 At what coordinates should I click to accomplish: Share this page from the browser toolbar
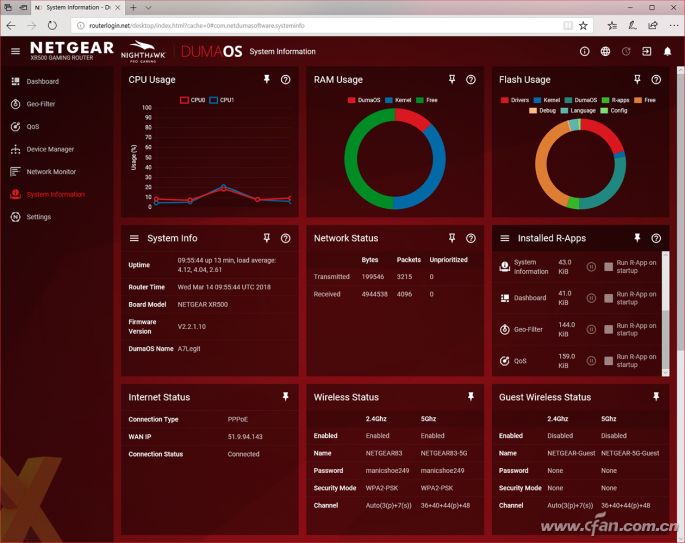[x=653, y=25]
